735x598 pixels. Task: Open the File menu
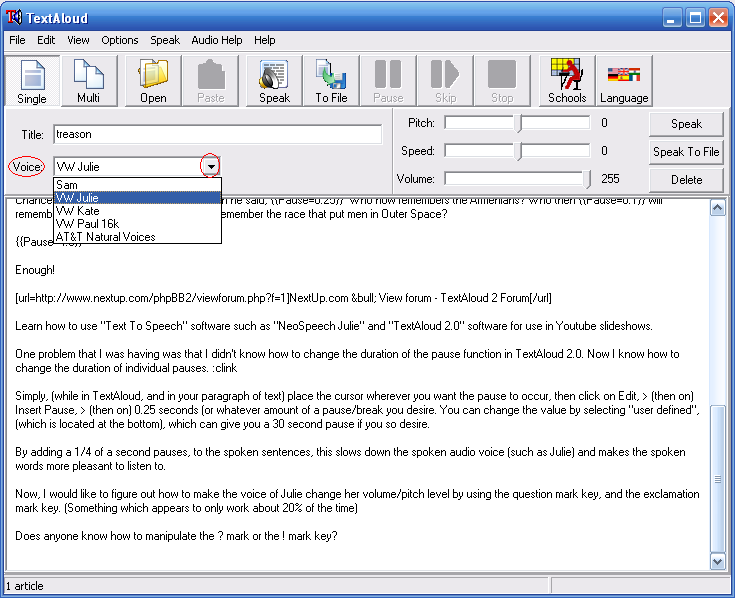coord(17,40)
